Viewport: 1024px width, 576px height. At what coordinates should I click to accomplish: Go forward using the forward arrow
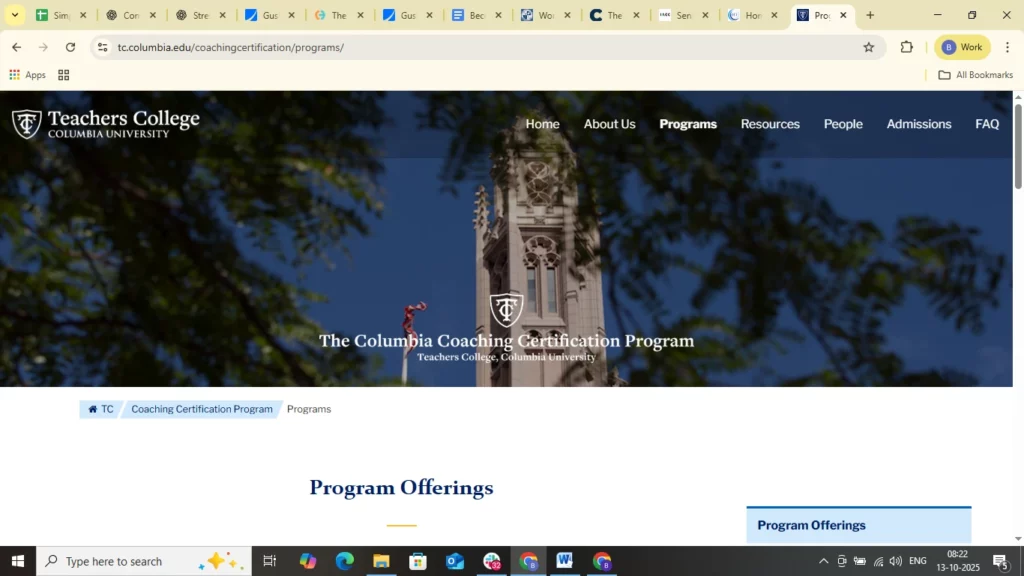pyautogui.click(x=43, y=47)
